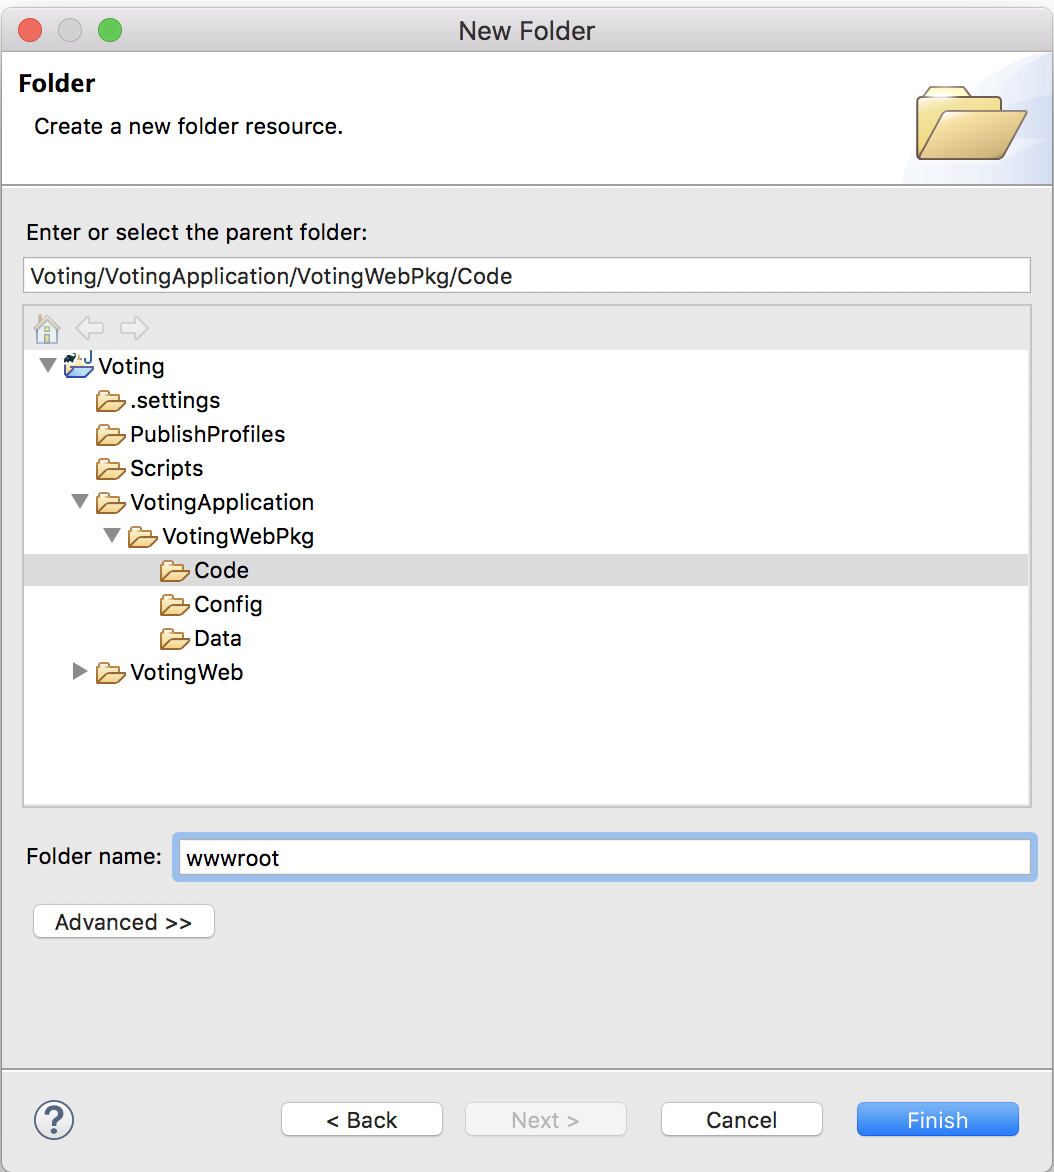
Task: Click the forward navigation arrow
Action: coord(134,328)
